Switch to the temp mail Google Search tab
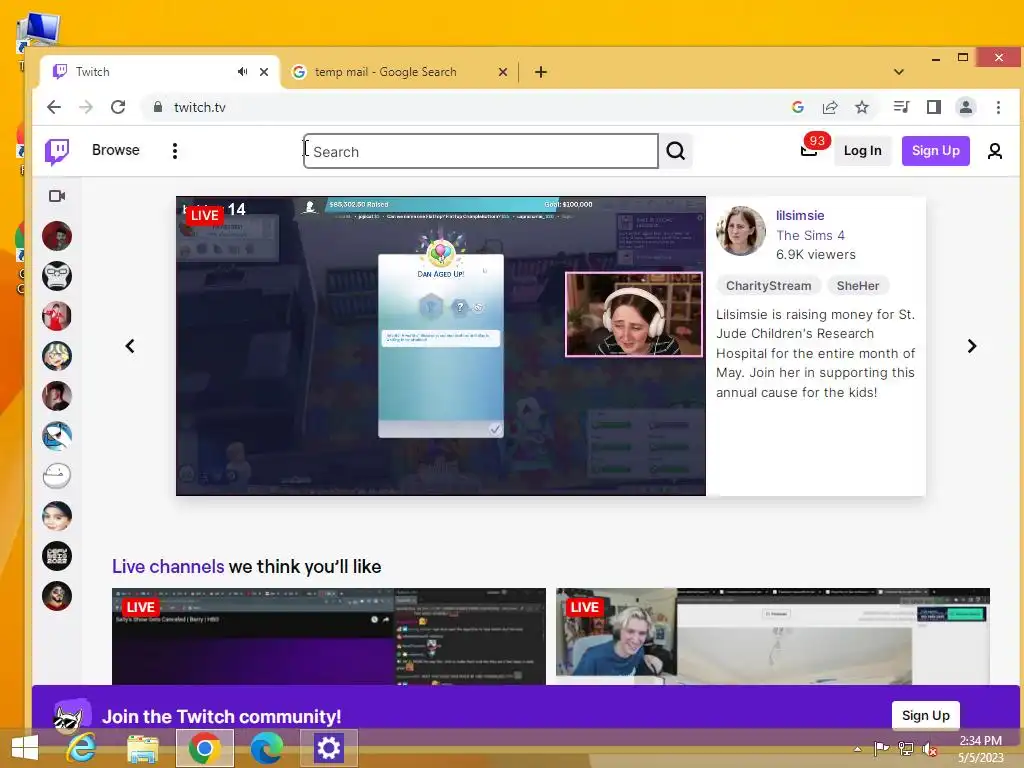Image resolution: width=1024 pixels, height=768 pixels. click(x=400, y=72)
